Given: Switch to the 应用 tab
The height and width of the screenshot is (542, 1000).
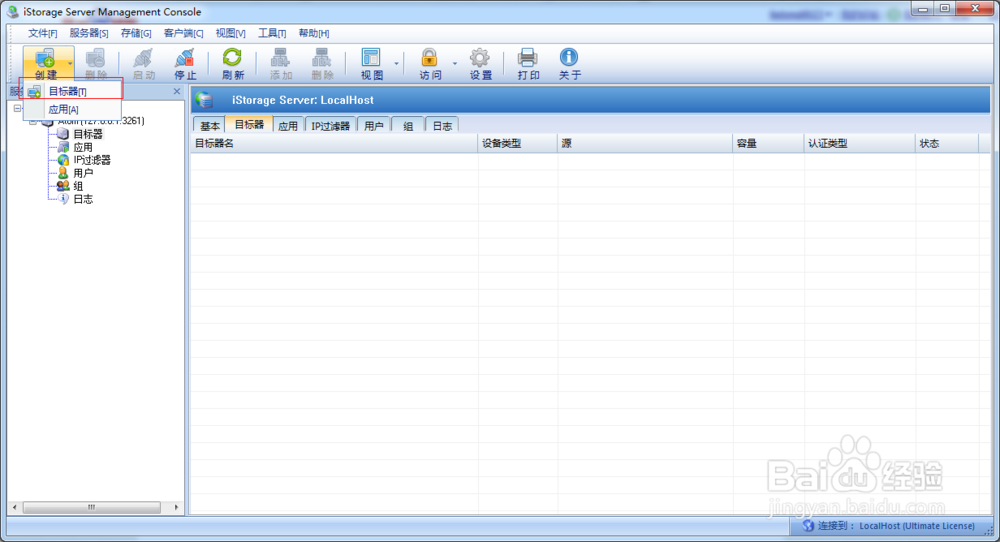Looking at the screenshot, I should pyautogui.click(x=288, y=126).
